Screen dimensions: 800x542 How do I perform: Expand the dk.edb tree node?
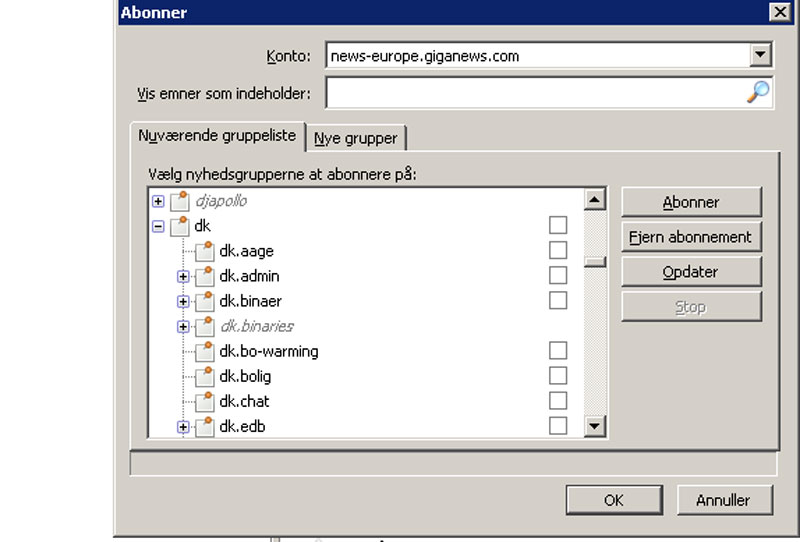[183, 427]
